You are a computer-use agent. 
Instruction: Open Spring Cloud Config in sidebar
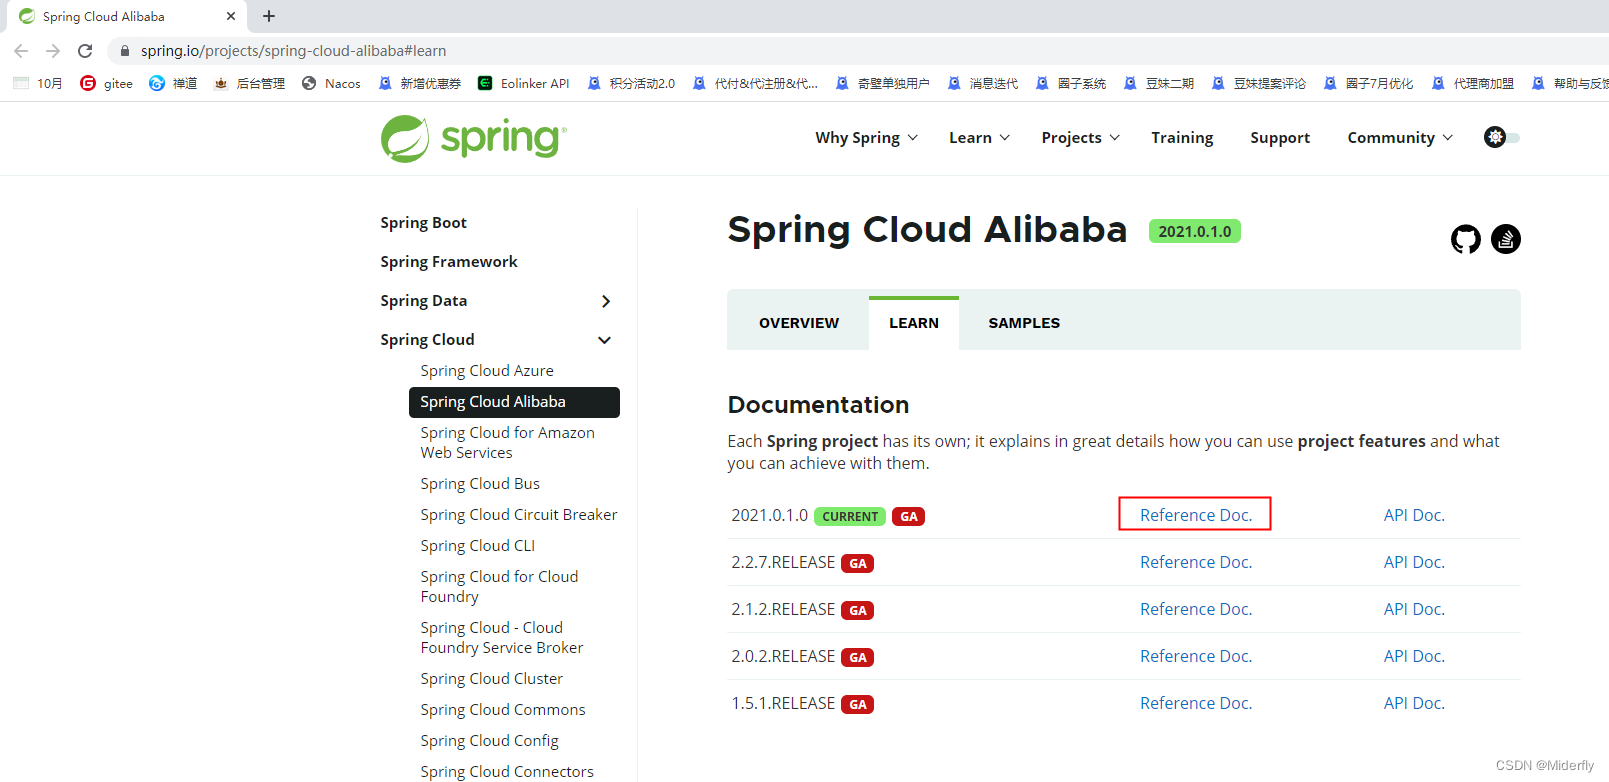point(490,741)
